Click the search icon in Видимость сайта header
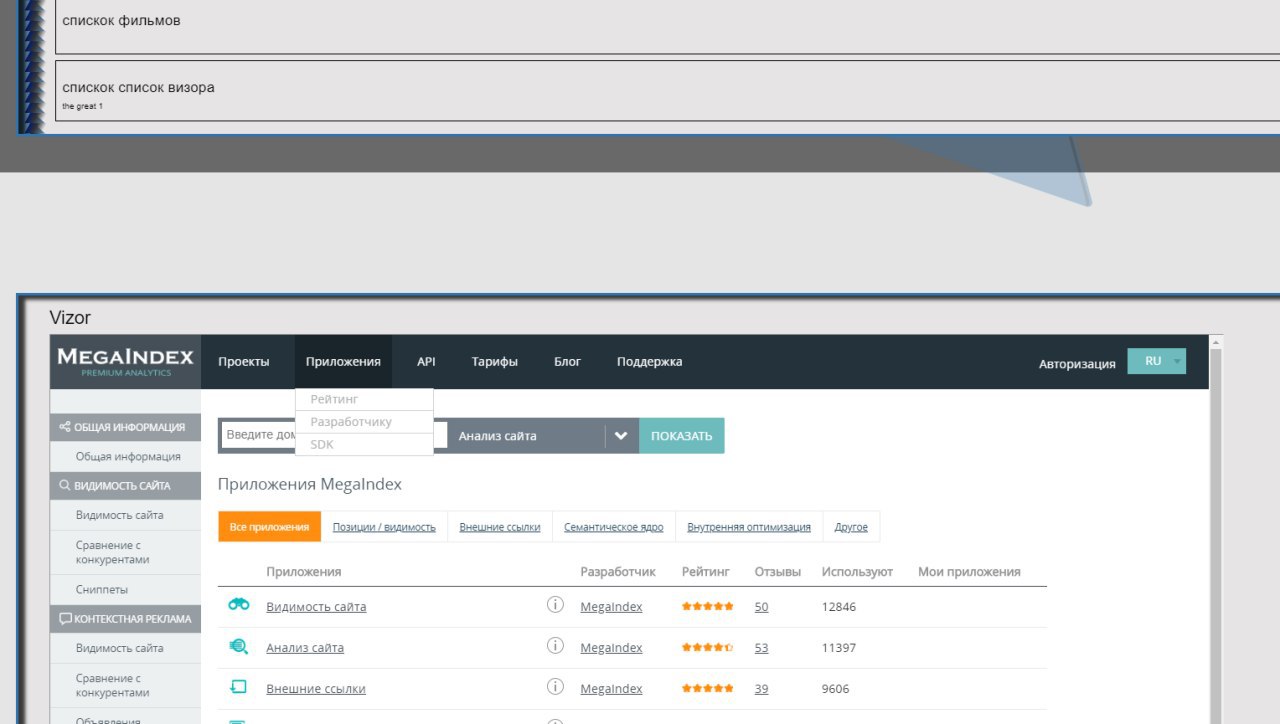 pos(65,486)
